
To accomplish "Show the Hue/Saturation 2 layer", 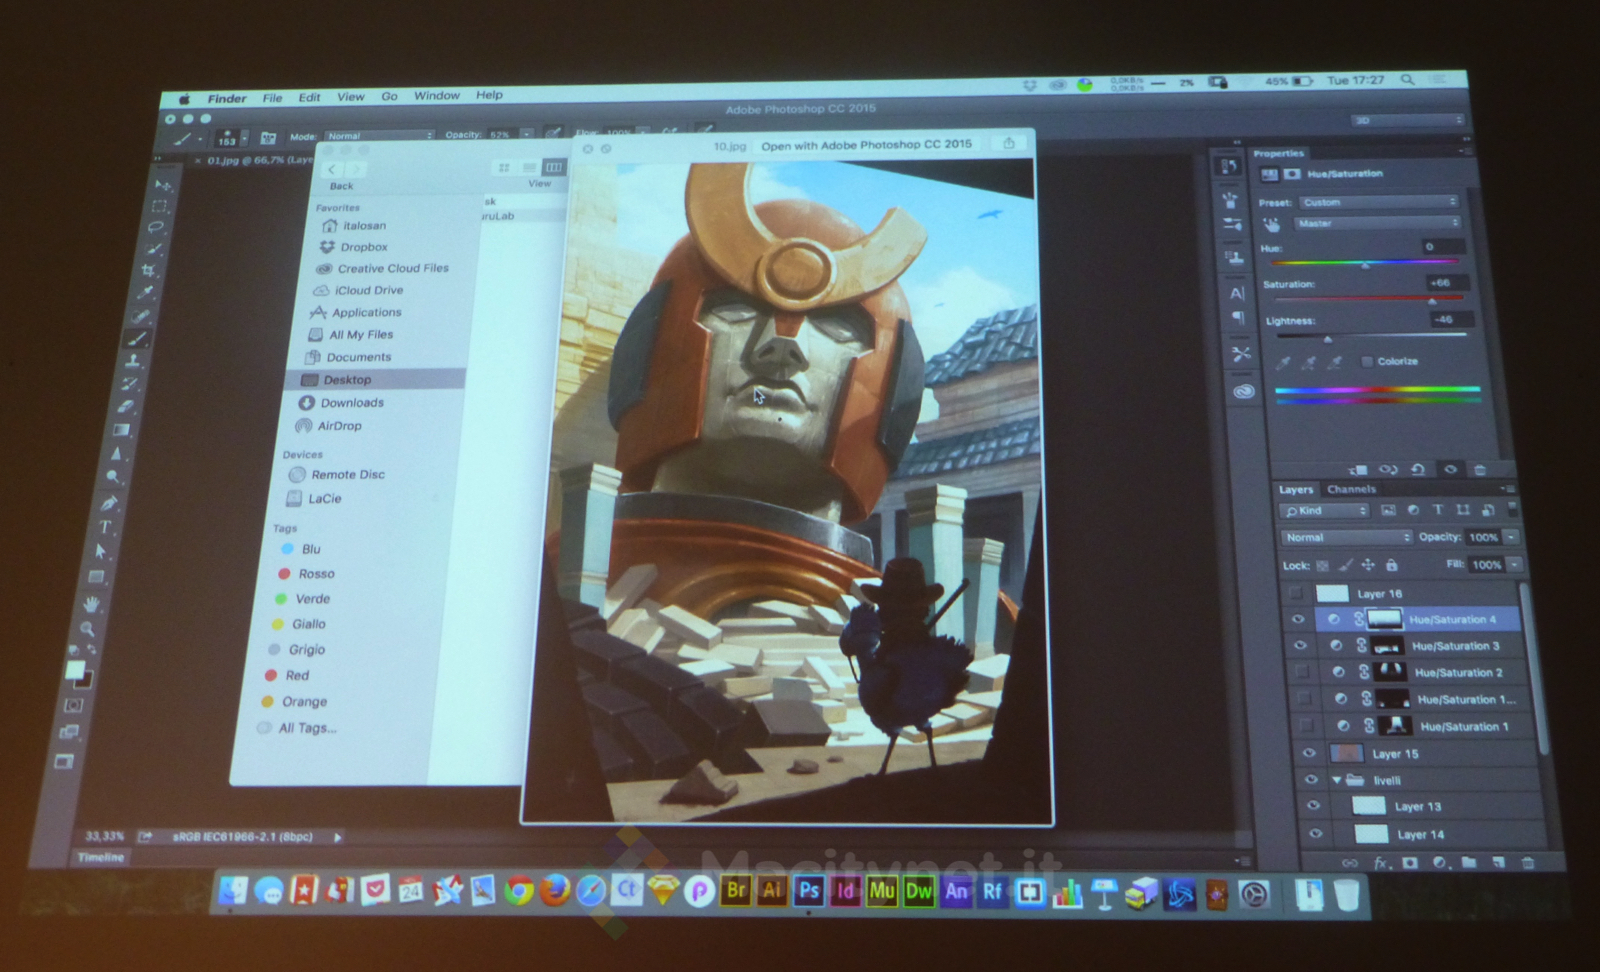I will [1302, 672].
